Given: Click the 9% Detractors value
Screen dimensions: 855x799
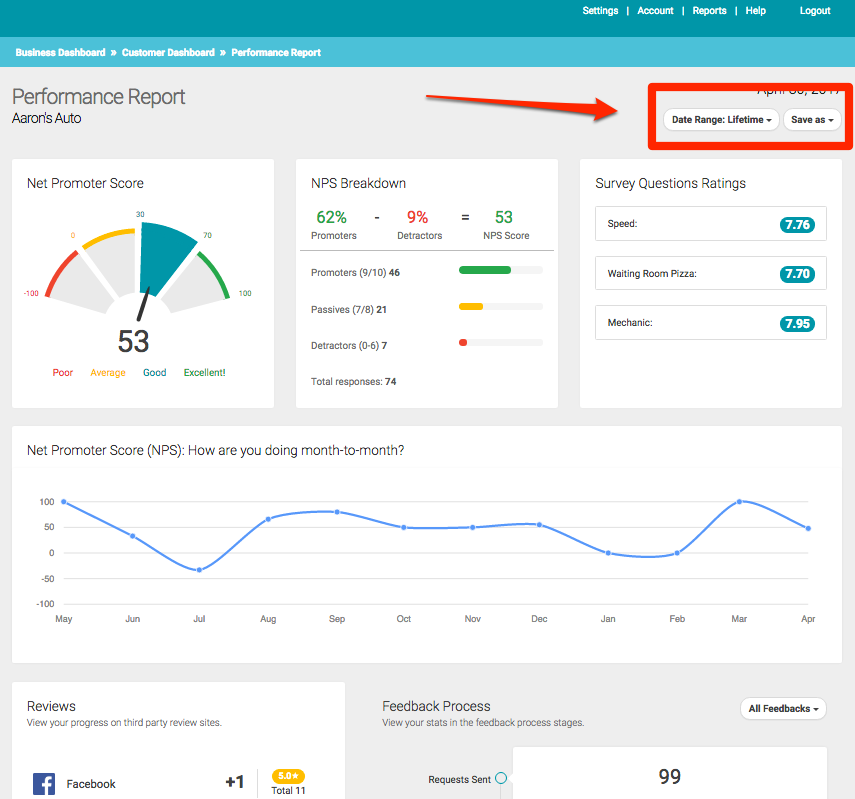Looking at the screenshot, I should 417,217.
